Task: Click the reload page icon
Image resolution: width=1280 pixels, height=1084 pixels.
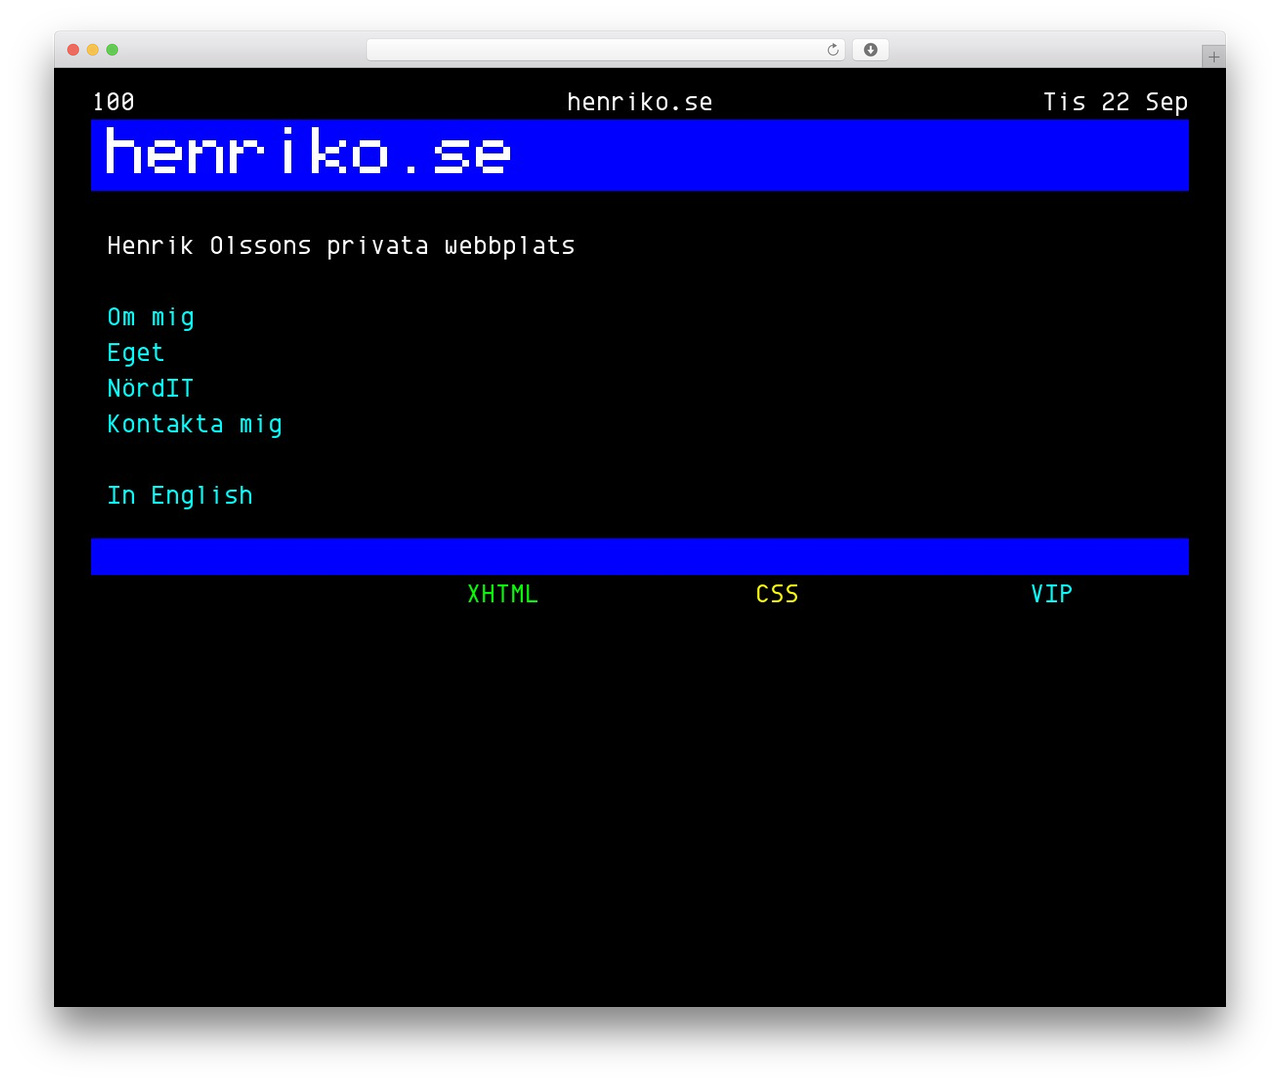Action: click(x=833, y=50)
